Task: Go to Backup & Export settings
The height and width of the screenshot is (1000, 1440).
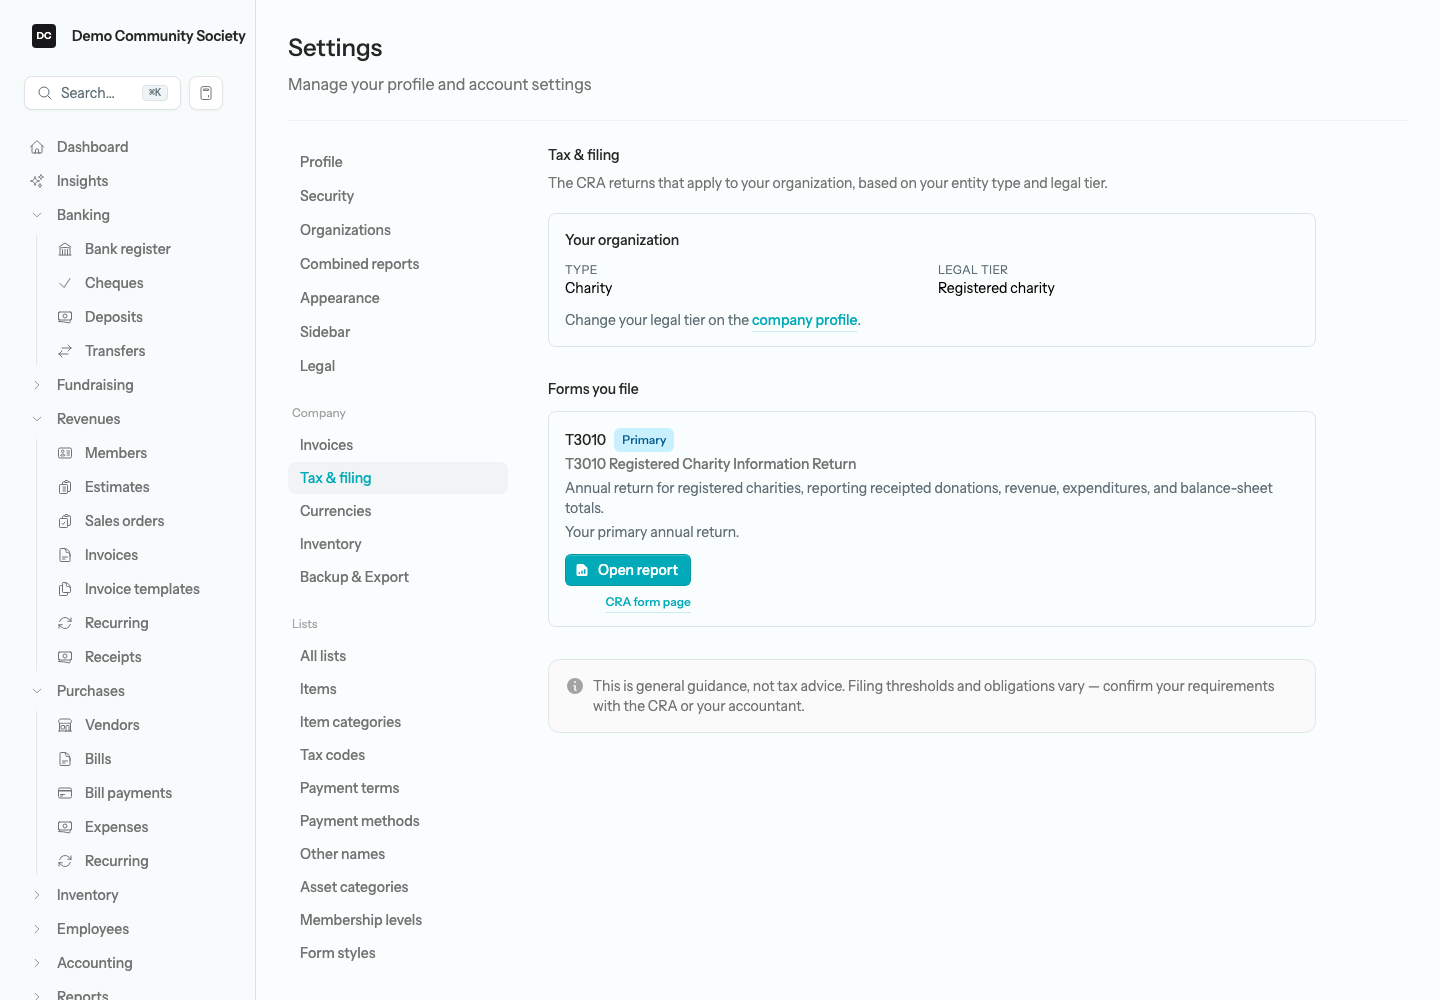Action: click(x=398, y=577)
